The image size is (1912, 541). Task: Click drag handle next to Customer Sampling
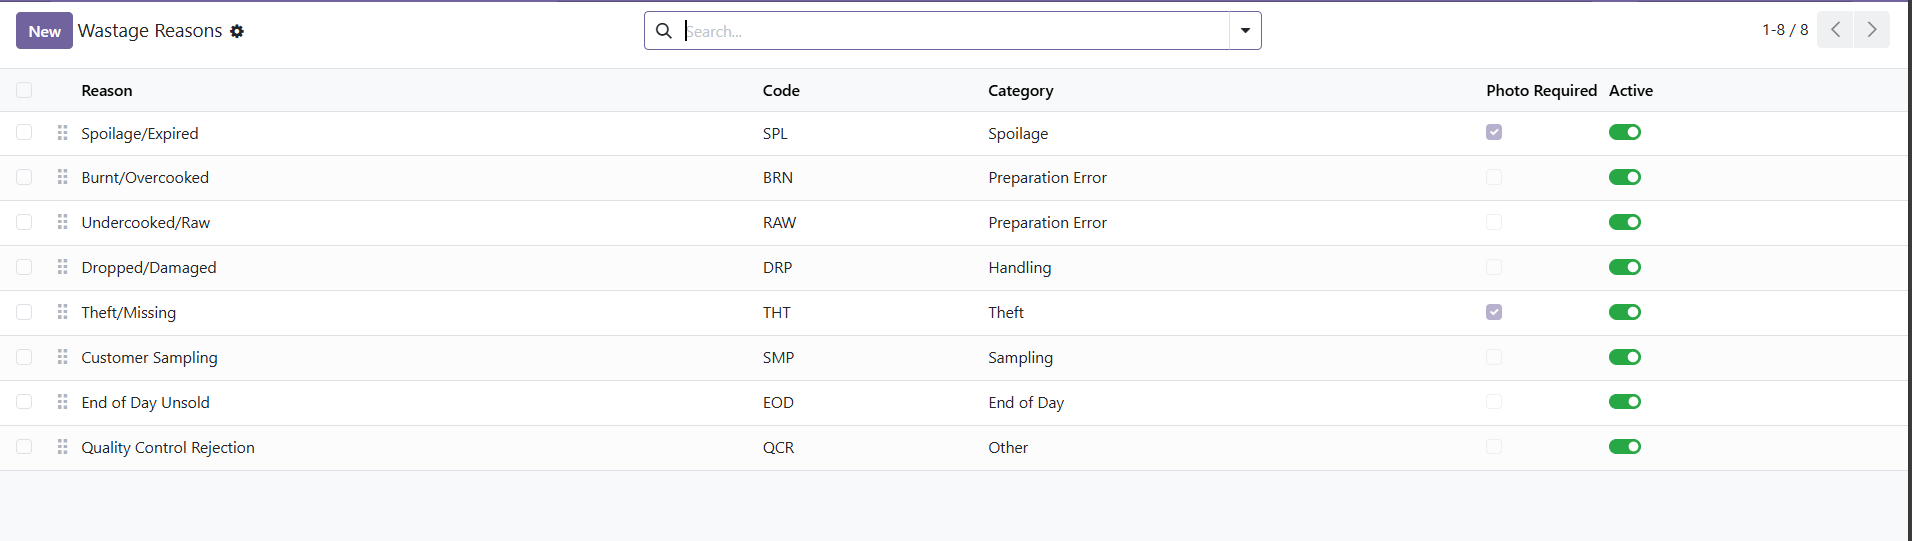[x=62, y=357]
